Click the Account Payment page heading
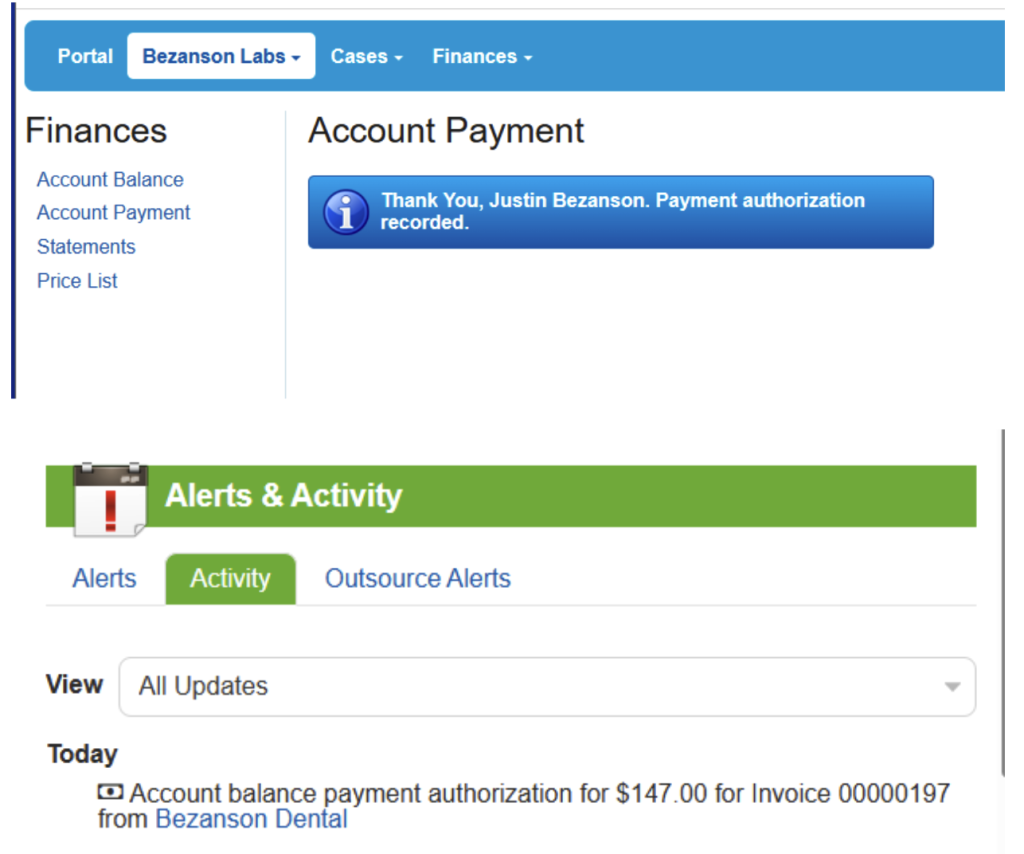The image size is (1024, 854). pyautogui.click(x=446, y=131)
